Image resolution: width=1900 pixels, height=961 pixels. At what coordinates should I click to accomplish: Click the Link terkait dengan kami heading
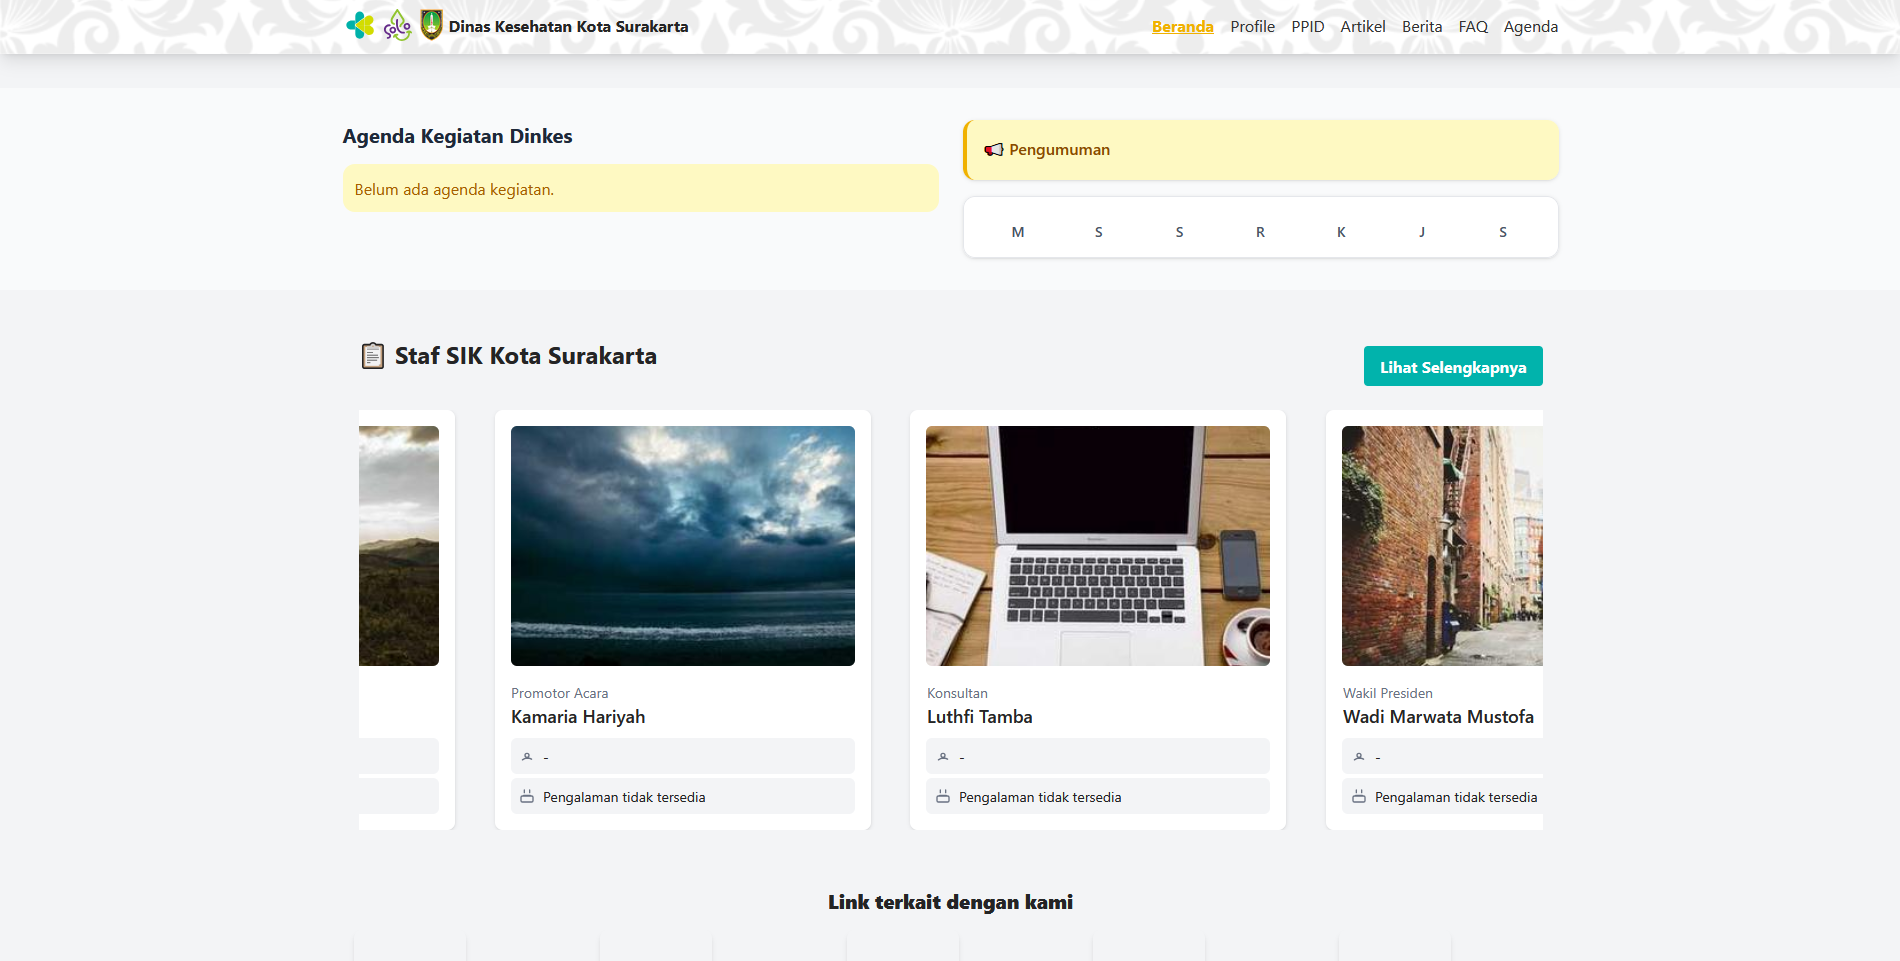click(x=950, y=902)
